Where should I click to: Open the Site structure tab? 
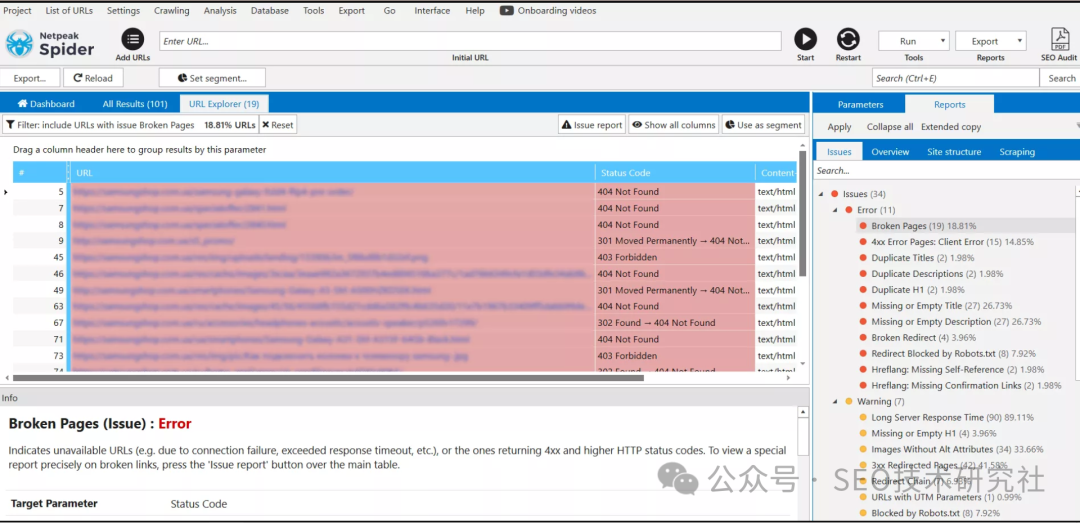[954, 152]
